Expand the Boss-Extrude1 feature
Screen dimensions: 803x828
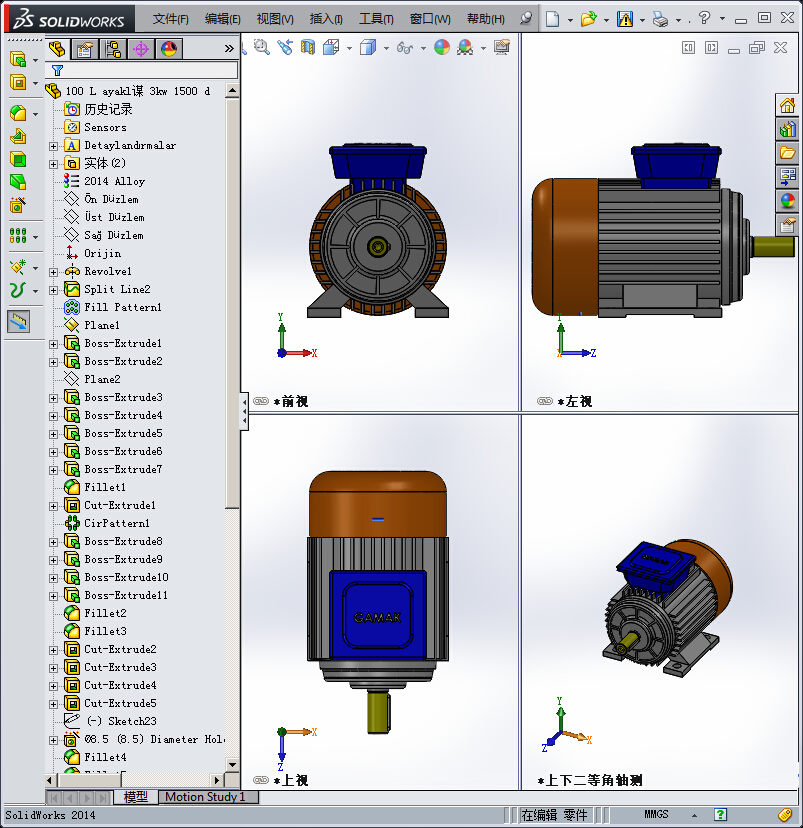[x=53, y=344]
